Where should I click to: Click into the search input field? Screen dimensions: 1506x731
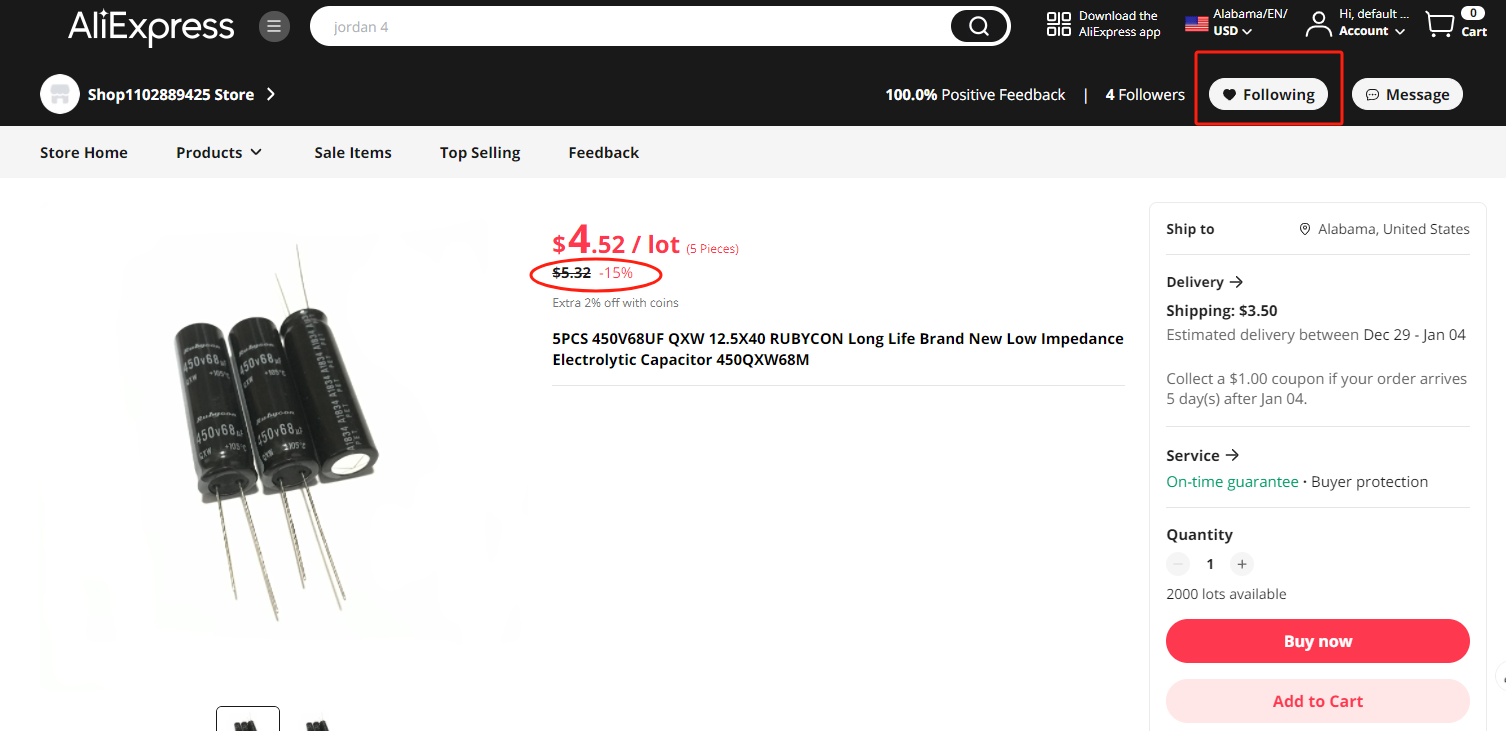point(640,27)
